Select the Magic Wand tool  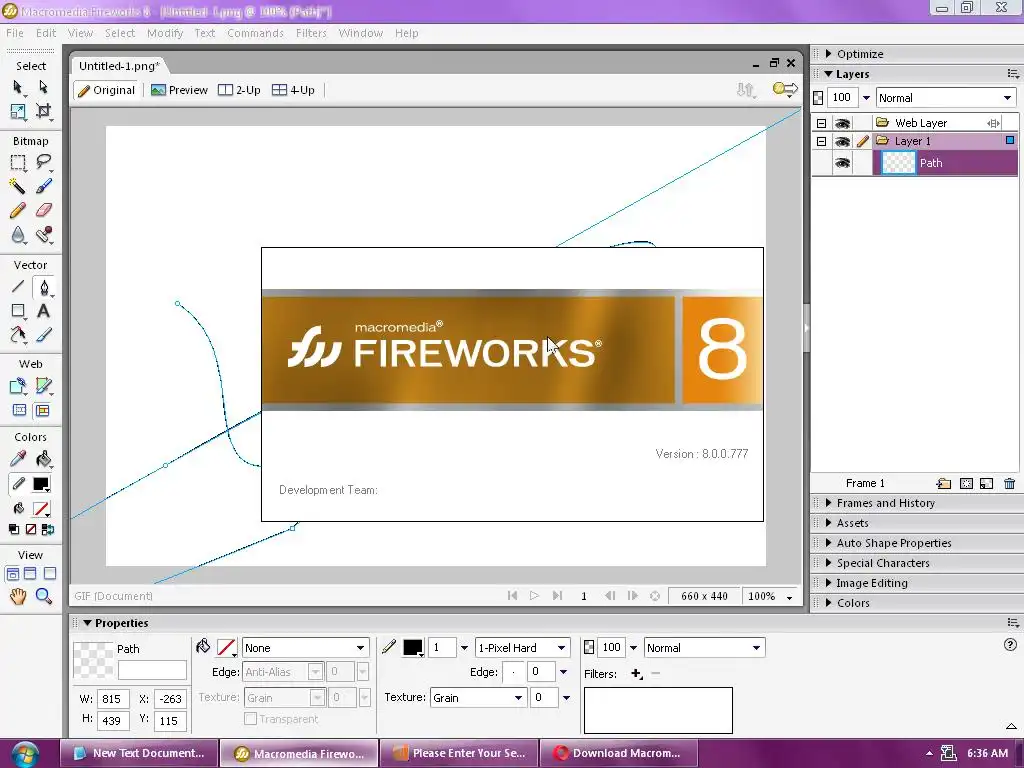(18, 187)
